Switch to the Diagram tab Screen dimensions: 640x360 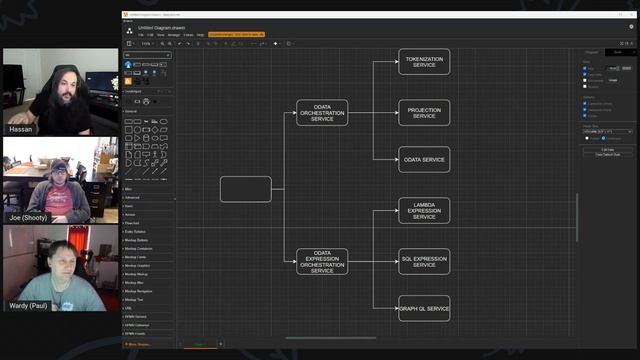592,52
